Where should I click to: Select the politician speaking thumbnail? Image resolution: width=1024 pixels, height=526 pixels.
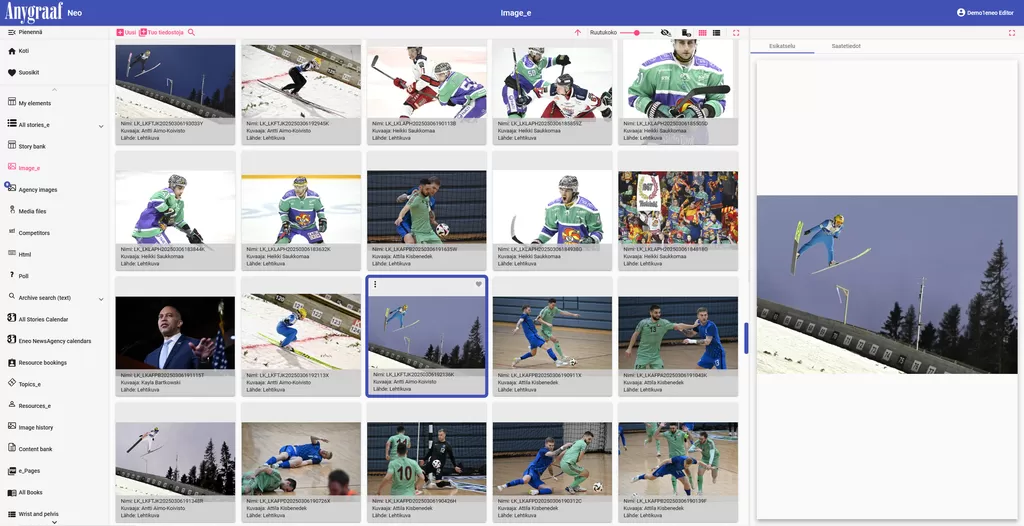[175, 333]
